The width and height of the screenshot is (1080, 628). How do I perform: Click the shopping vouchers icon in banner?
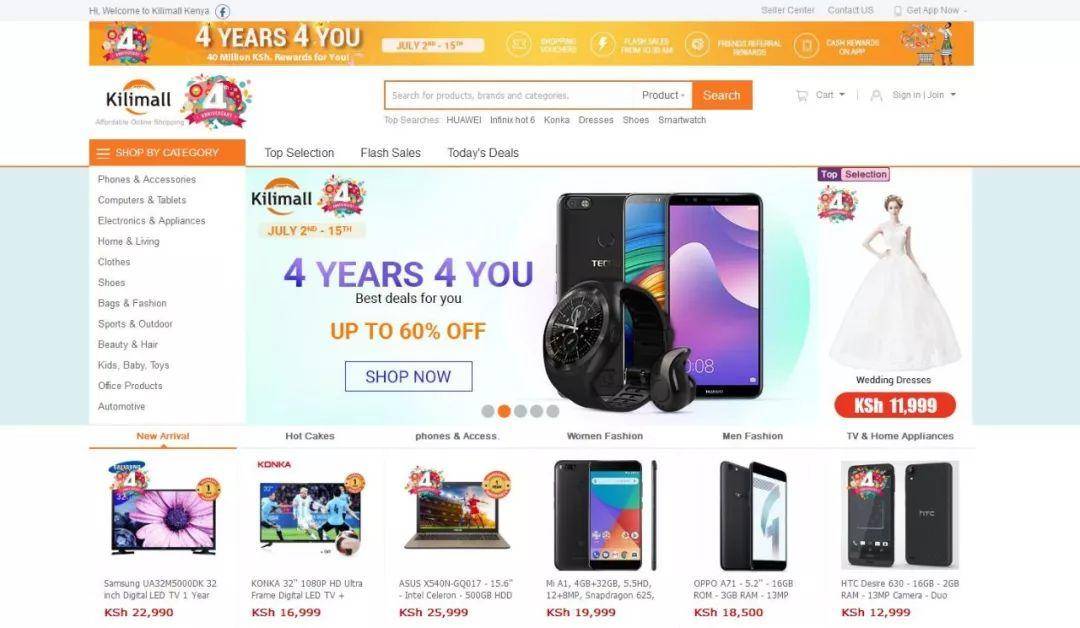coord(519,45)
